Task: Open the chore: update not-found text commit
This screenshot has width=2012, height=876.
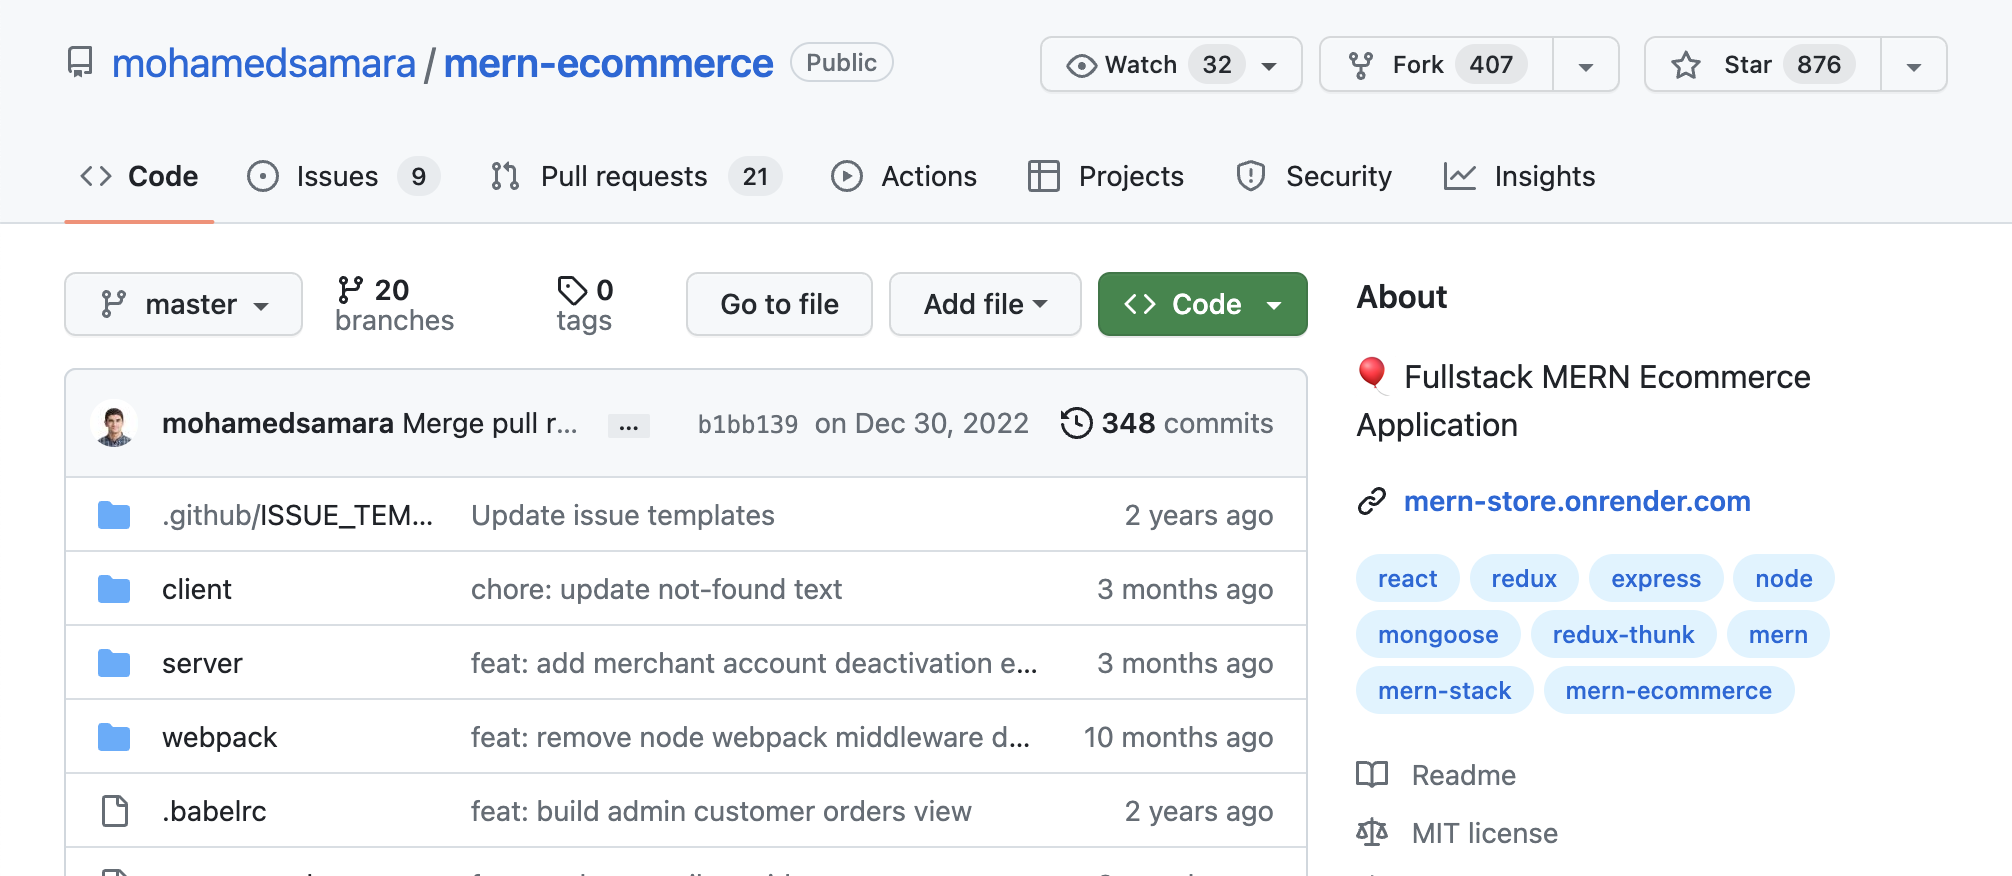Action: pyautogui.click(x=657, y=589)
